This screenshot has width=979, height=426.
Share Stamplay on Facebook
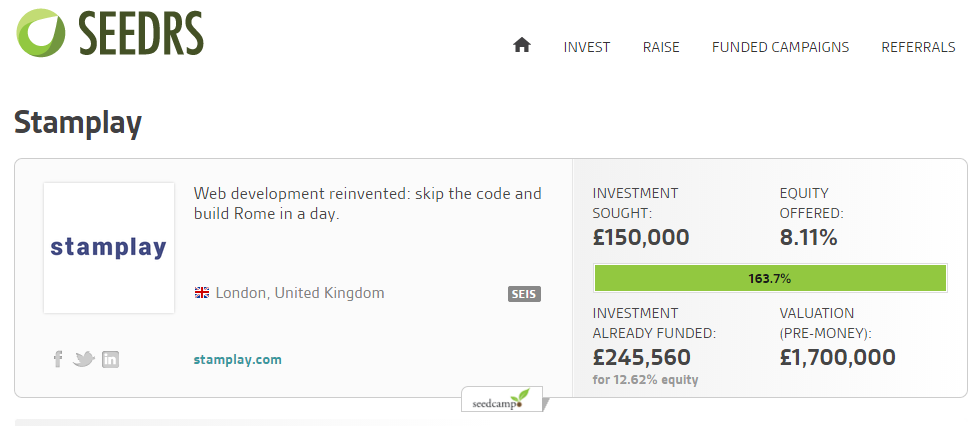point(58,359)
